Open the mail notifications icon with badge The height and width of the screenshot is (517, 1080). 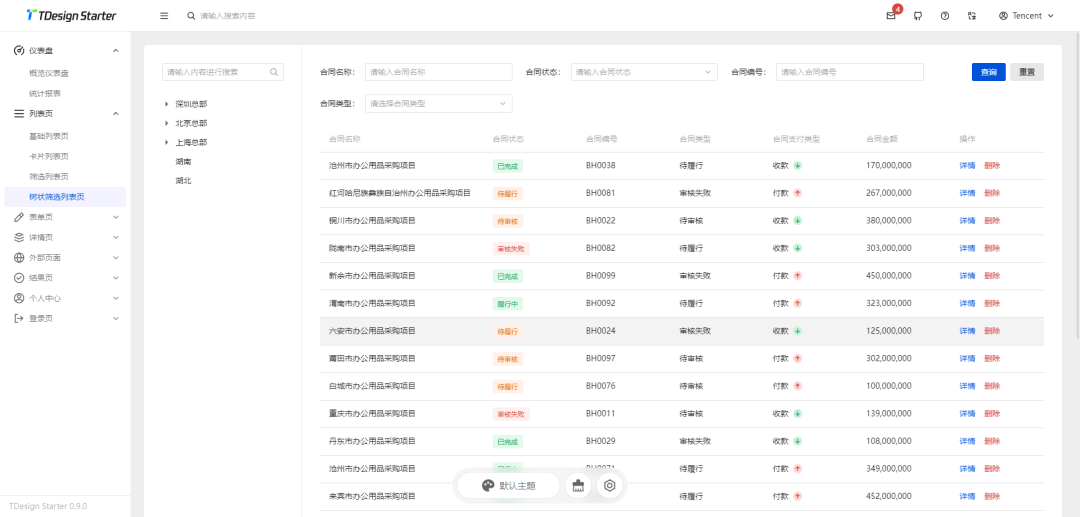click(x=891, y=16)
